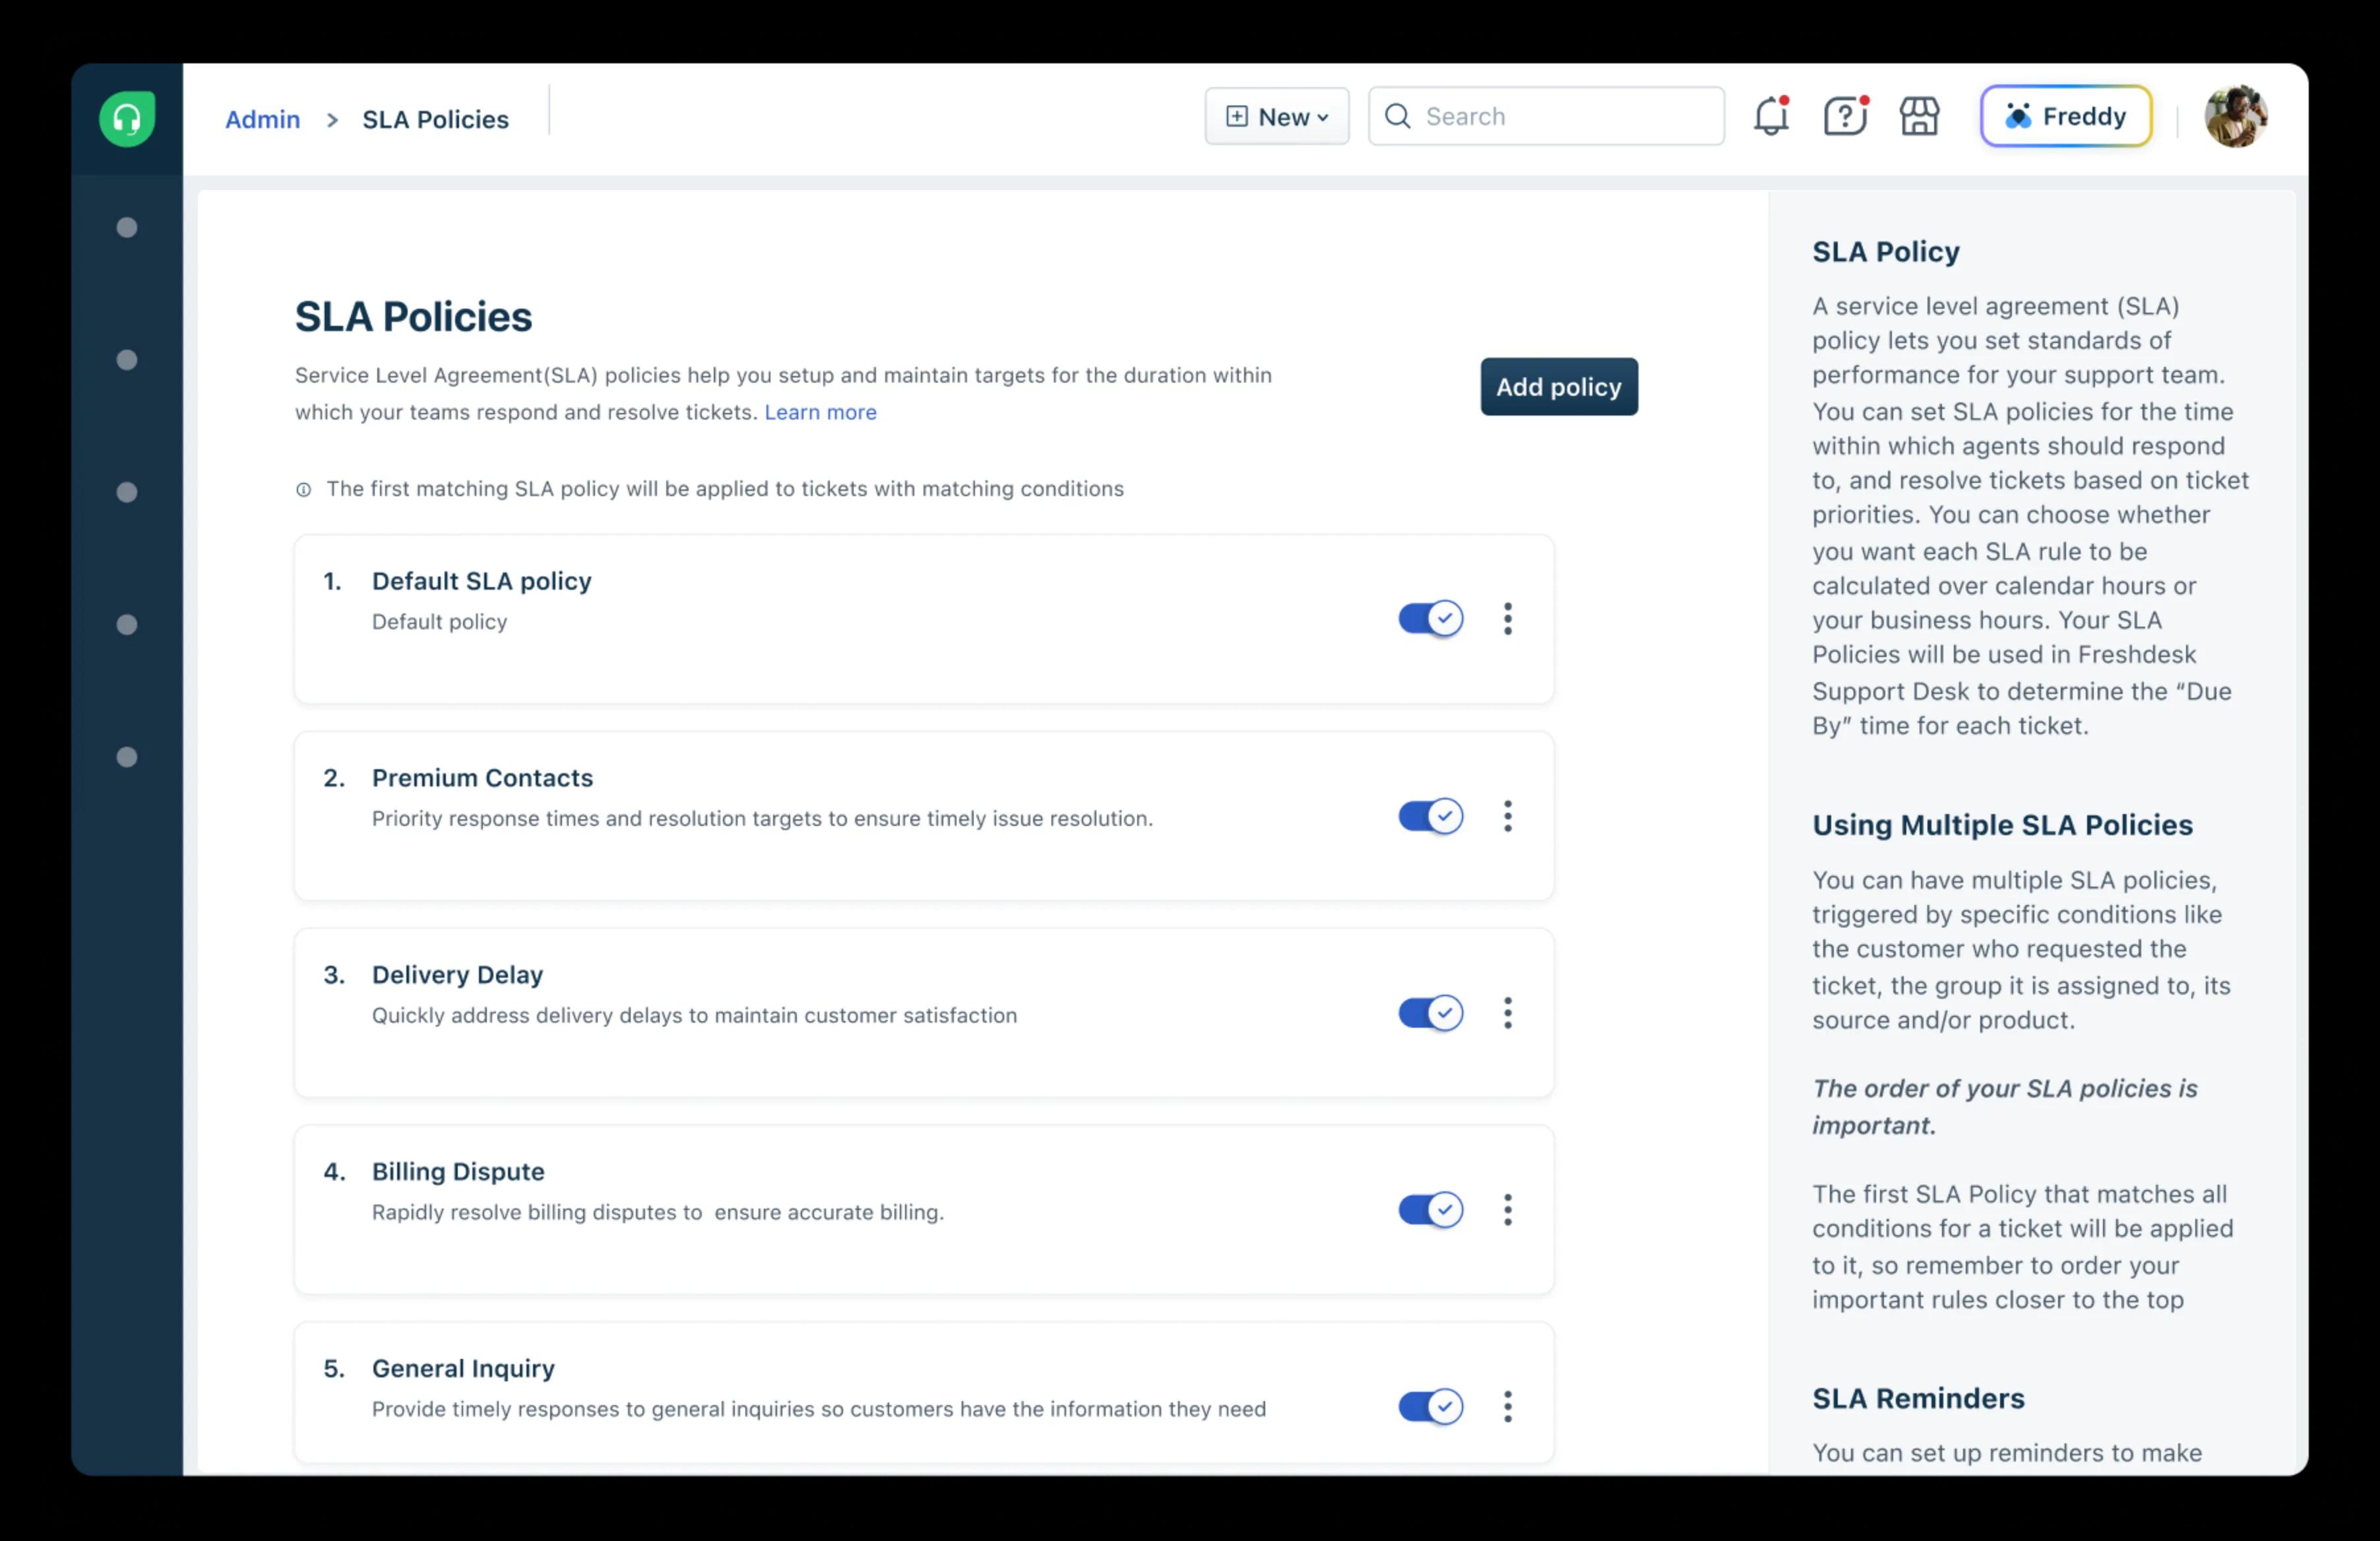2380x1541 pixels.
Task: Open the user profile avatar
Action: 2236,116
